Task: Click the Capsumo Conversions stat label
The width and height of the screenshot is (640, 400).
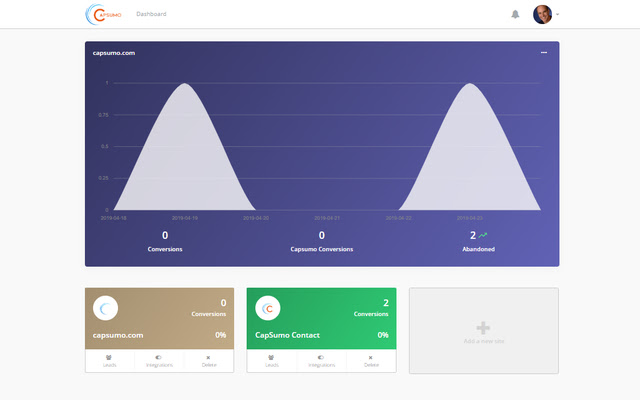Action: pyautogui.click(x=322, y=249)
